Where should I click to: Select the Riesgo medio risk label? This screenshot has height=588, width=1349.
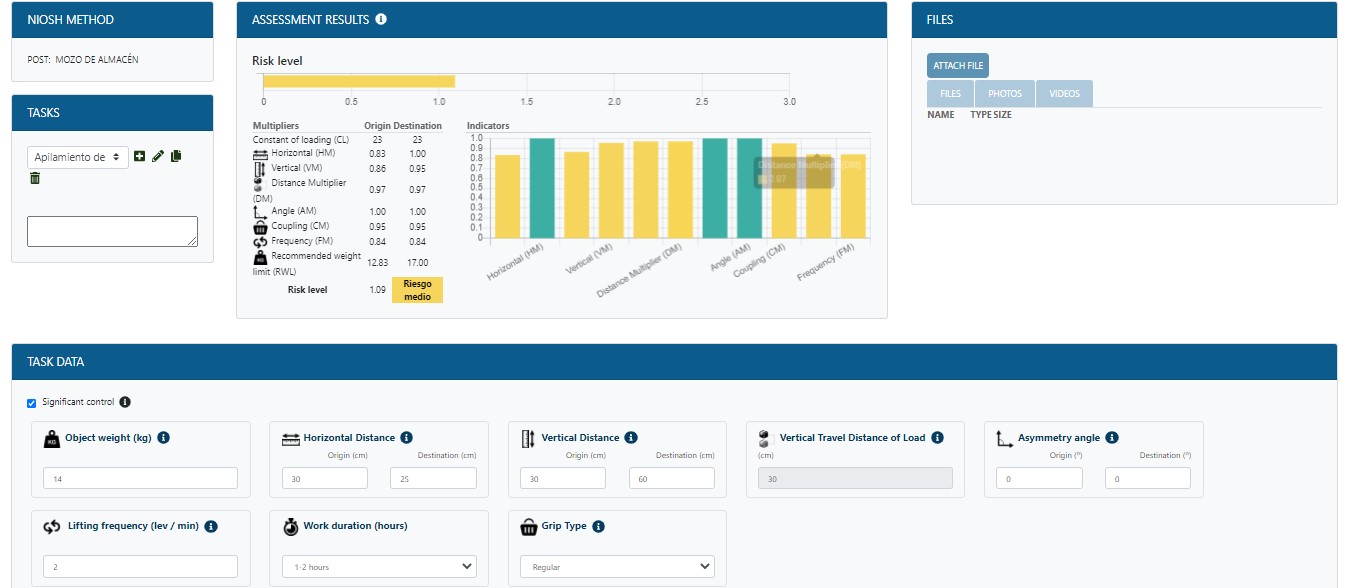tap(417, 292)
